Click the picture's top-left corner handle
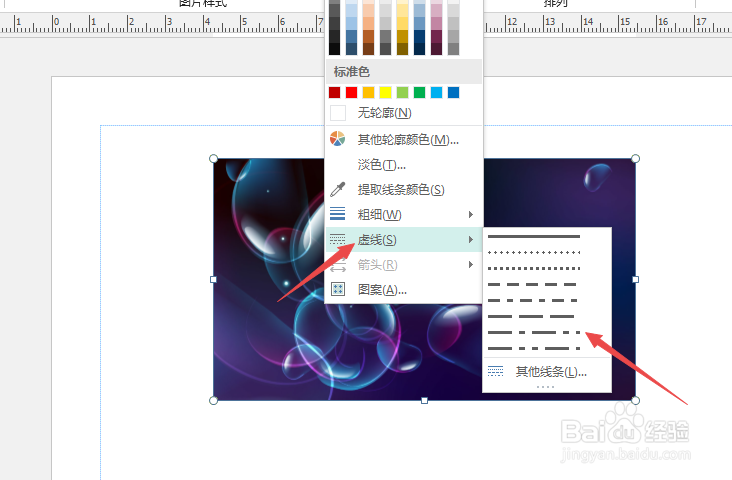The image size is (732, 480). click(x=213, y=159)
